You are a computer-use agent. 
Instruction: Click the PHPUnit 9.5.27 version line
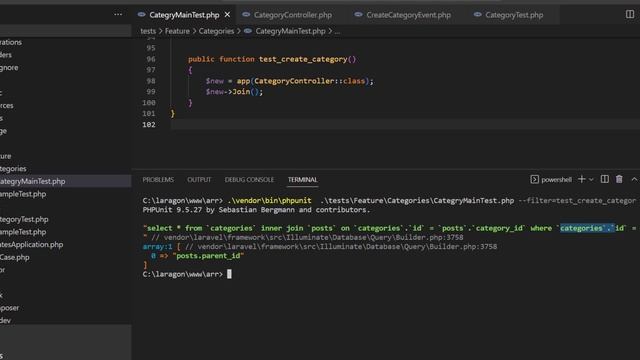click(x=256, y=210)
